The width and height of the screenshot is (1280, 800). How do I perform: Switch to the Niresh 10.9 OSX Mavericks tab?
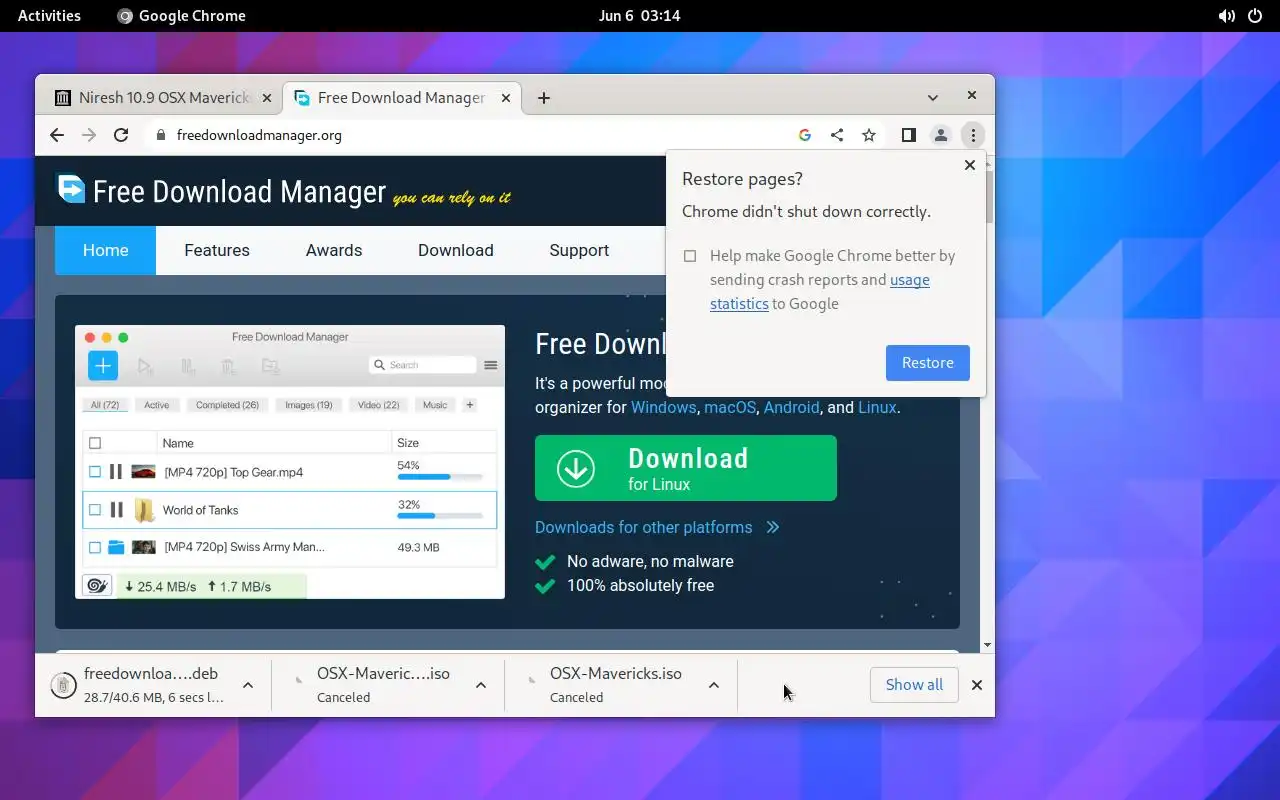point(163,98)
